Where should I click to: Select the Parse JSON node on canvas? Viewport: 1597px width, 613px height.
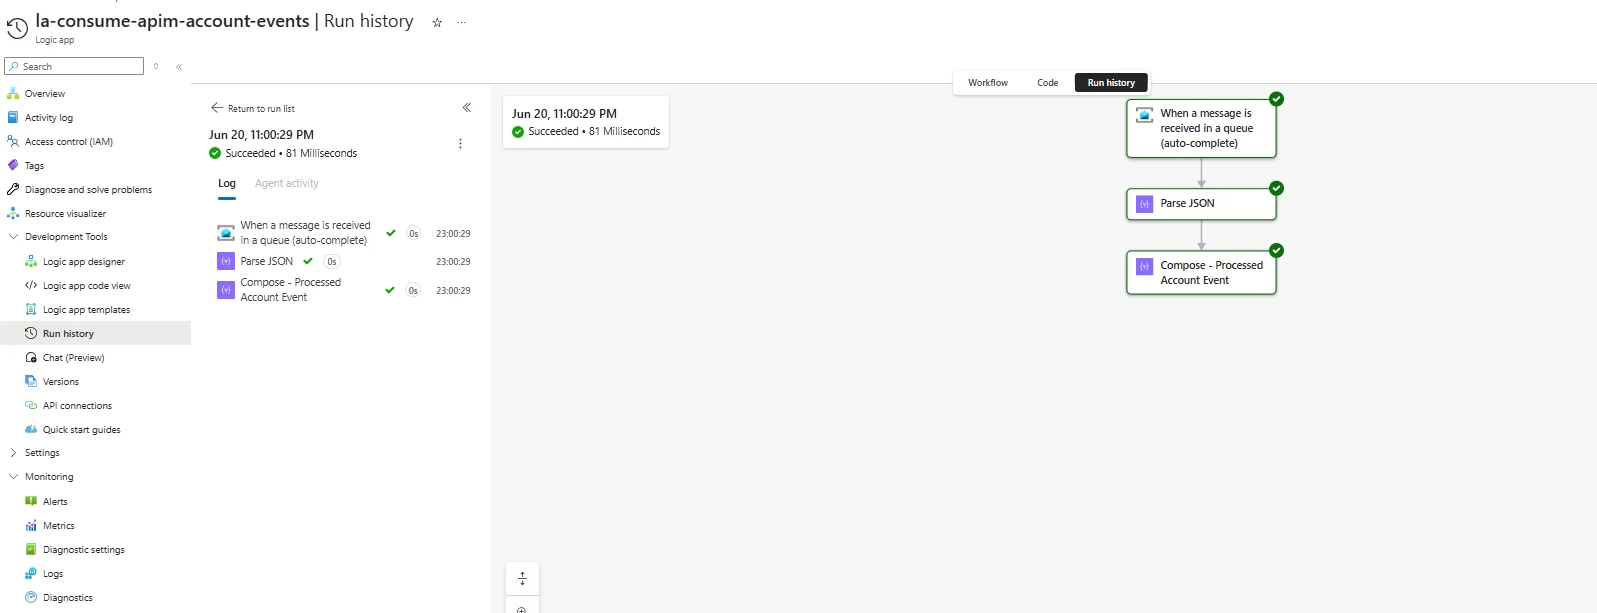[x=1201, y=204]
